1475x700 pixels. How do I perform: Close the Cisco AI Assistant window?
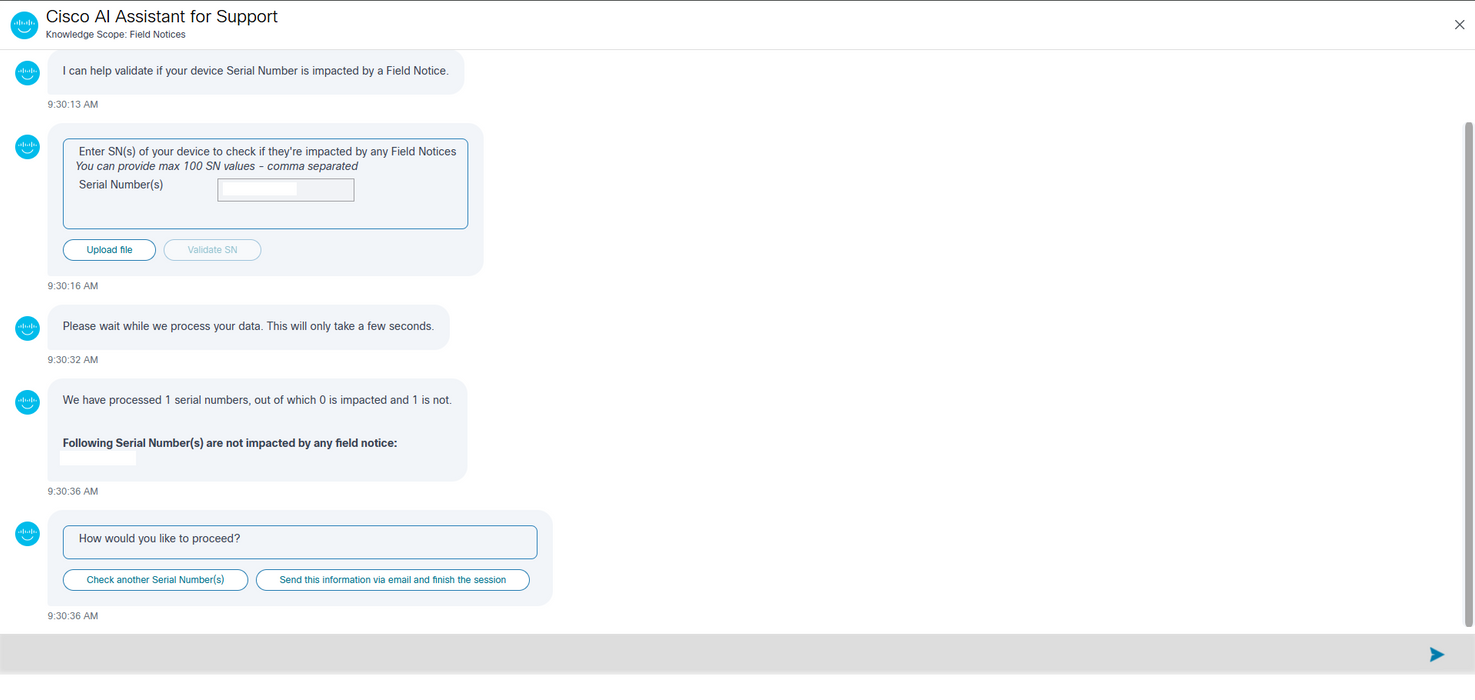tap(1459, 25)
